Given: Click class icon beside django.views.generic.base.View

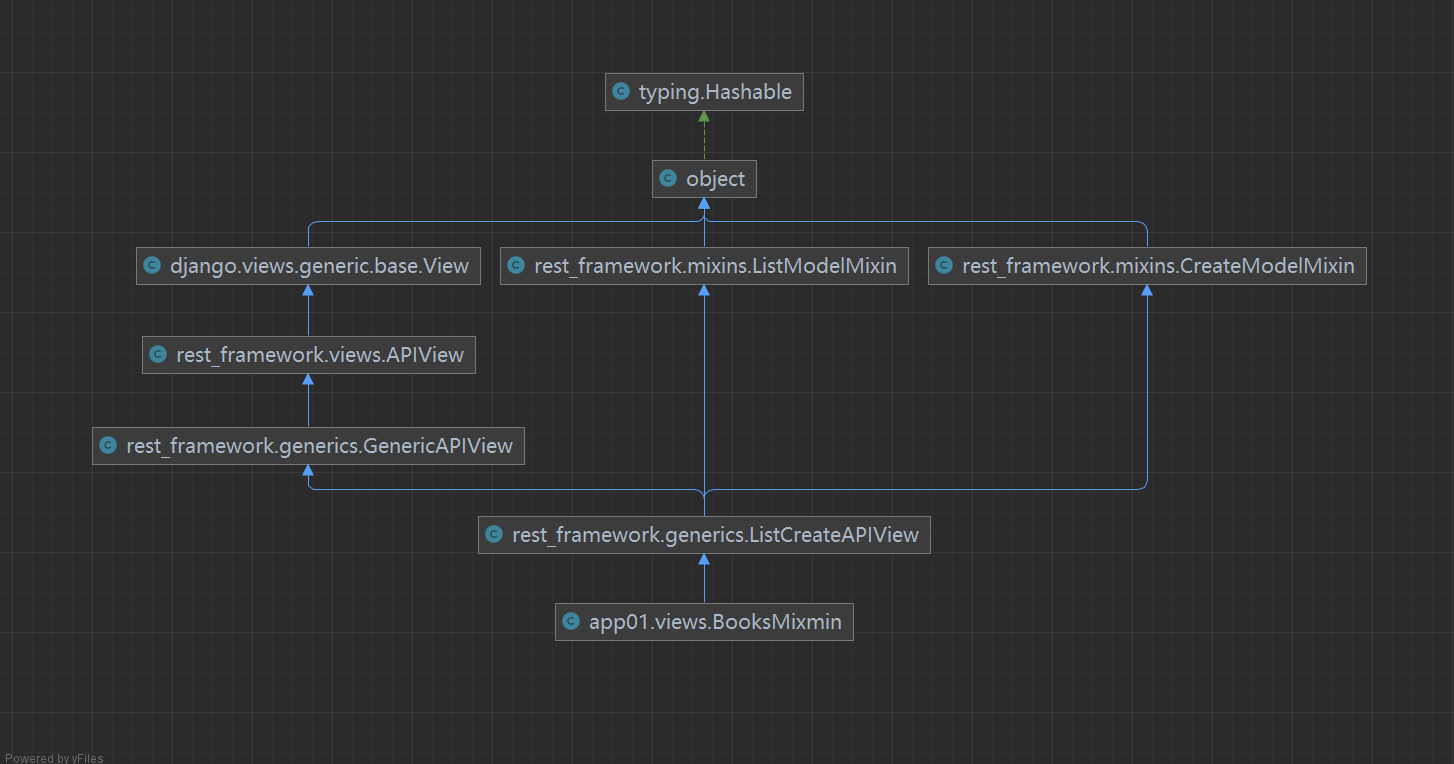Looking at the screenshot, I should (152, 266).
